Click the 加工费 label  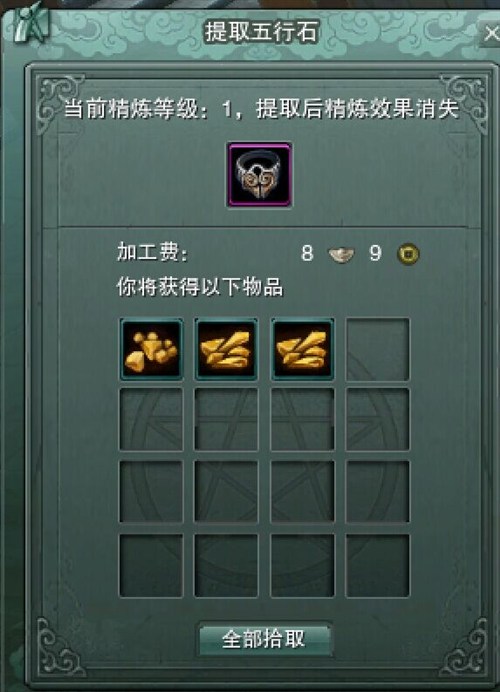tap(153, 252)
